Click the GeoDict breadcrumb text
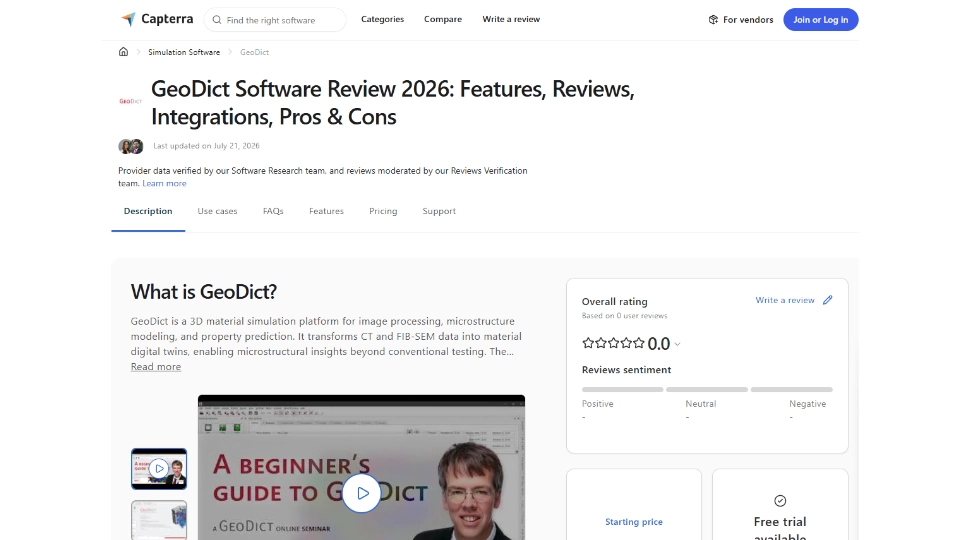Viewport: 960px width, 540px height. point(254,52)
